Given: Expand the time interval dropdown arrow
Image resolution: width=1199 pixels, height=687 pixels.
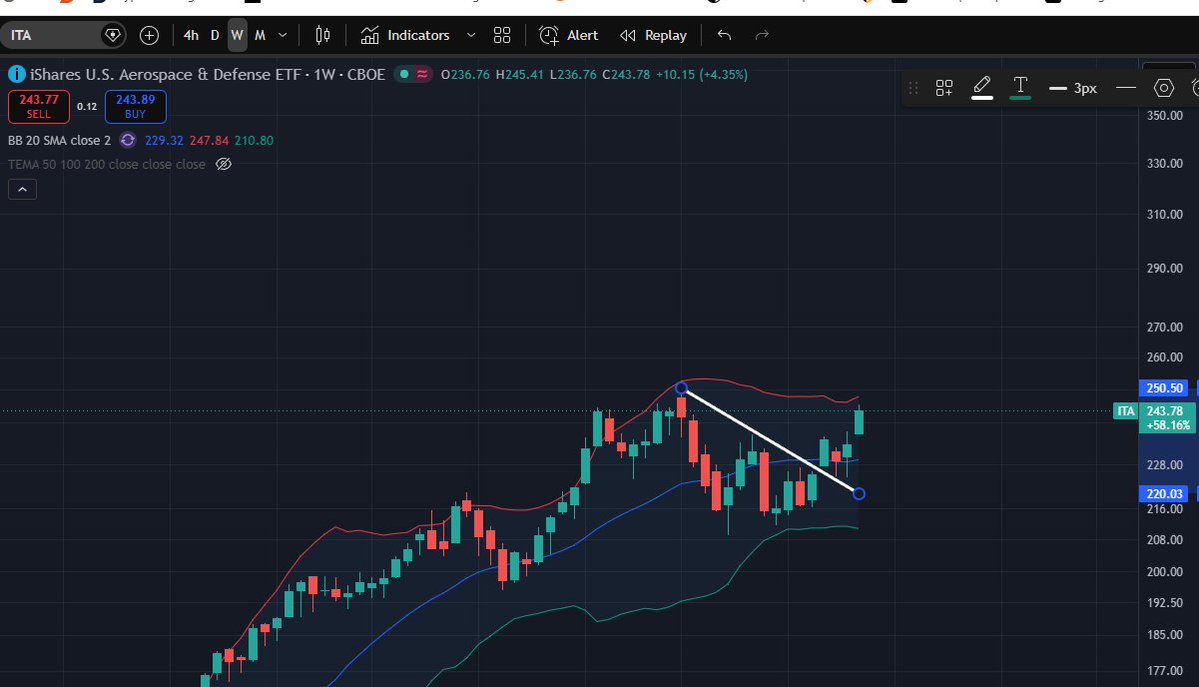Looking at the screenshot, I should [x=283, y=35].
